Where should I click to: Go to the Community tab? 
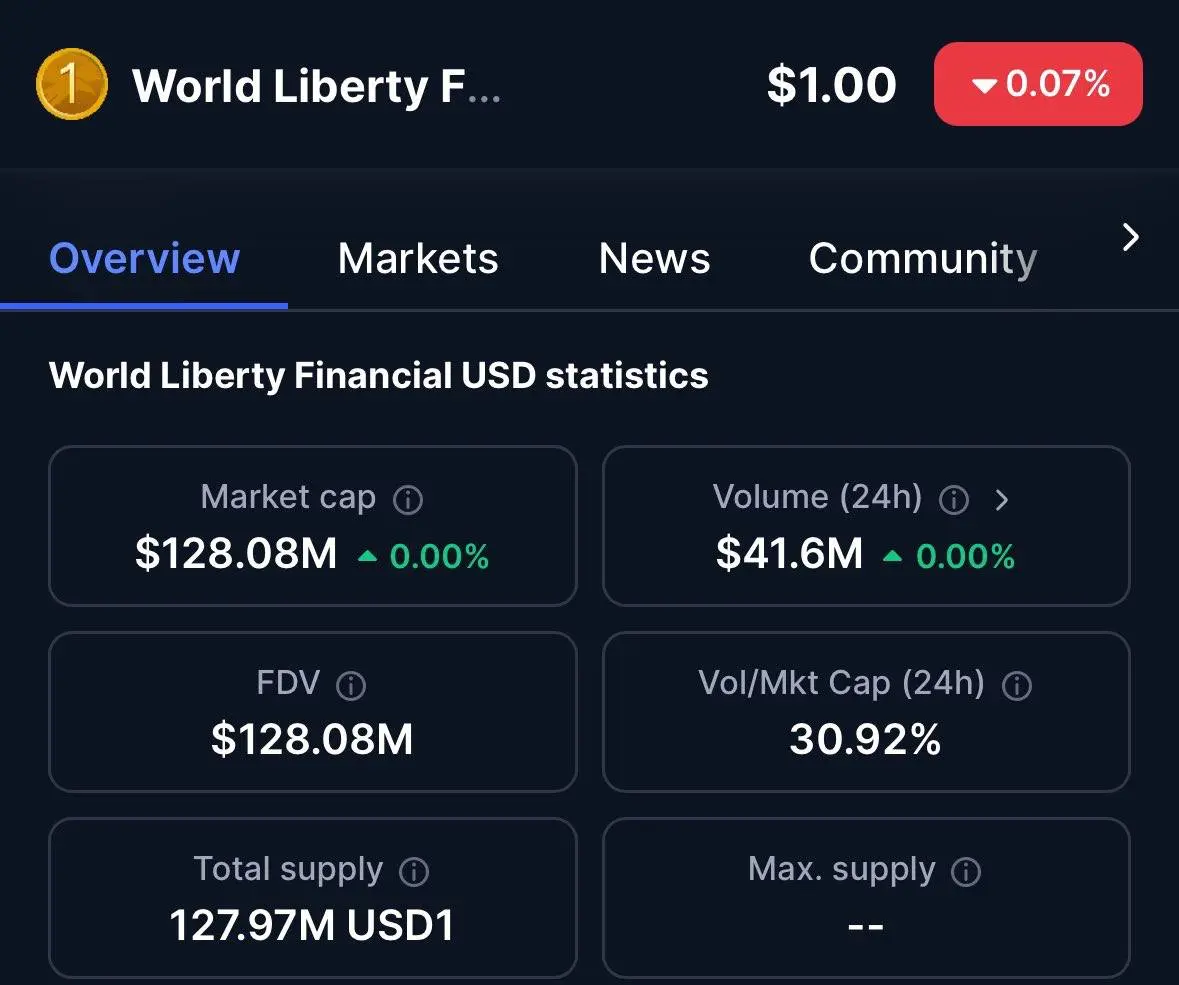[x=923, y=259]
